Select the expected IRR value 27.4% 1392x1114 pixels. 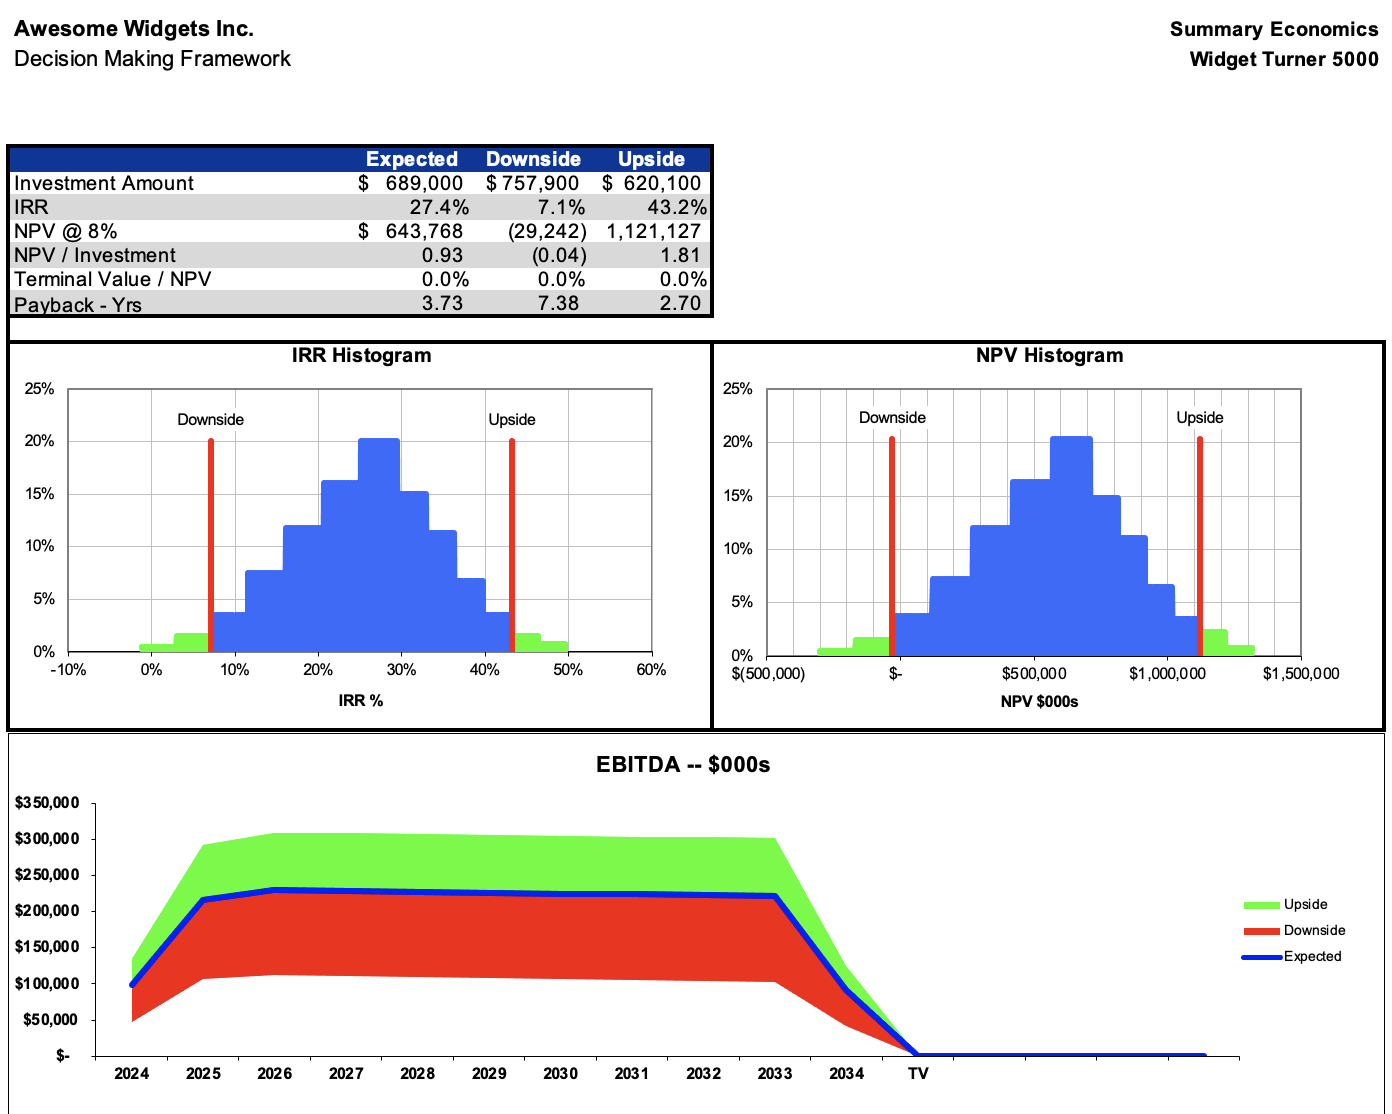(x=439, y=207)
